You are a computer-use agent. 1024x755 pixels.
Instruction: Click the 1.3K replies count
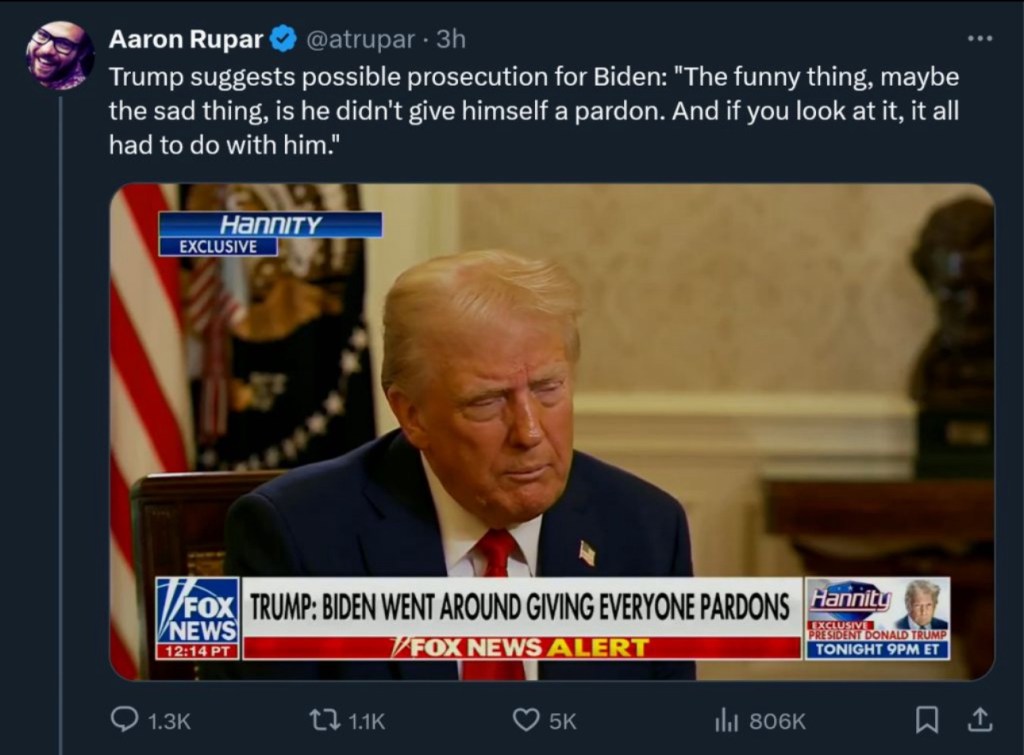tap(169, 720)
